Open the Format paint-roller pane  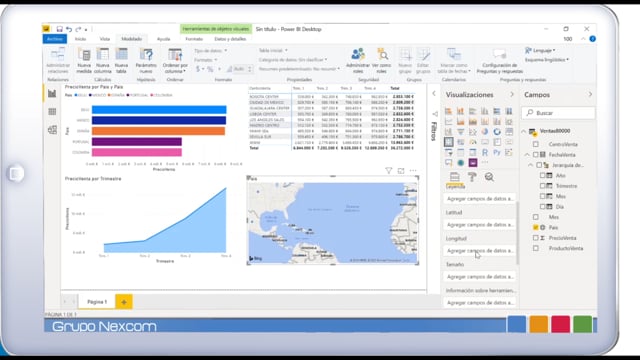472,177
